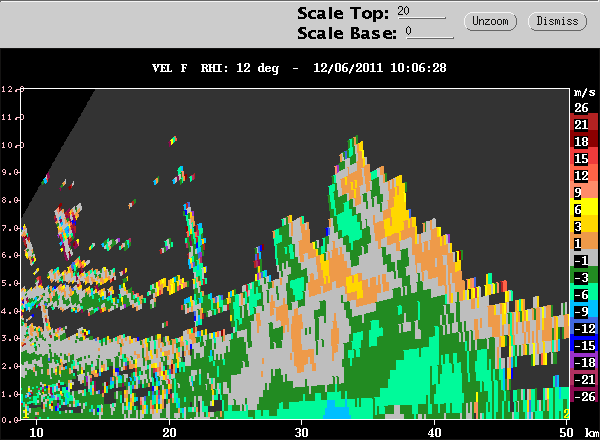Click the 5.0 height axis label
600x440 pixels.
[x=11, y=283]
